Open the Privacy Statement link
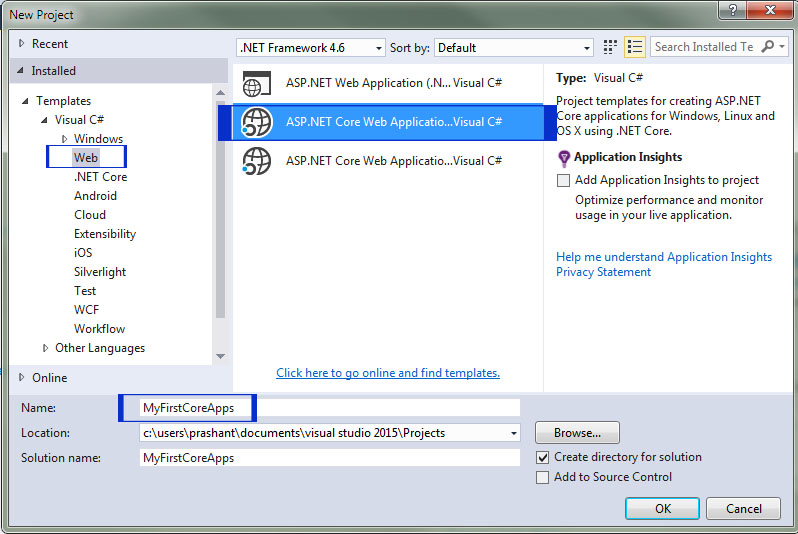This screenshot has width=798, height=534. pos(603,272)
